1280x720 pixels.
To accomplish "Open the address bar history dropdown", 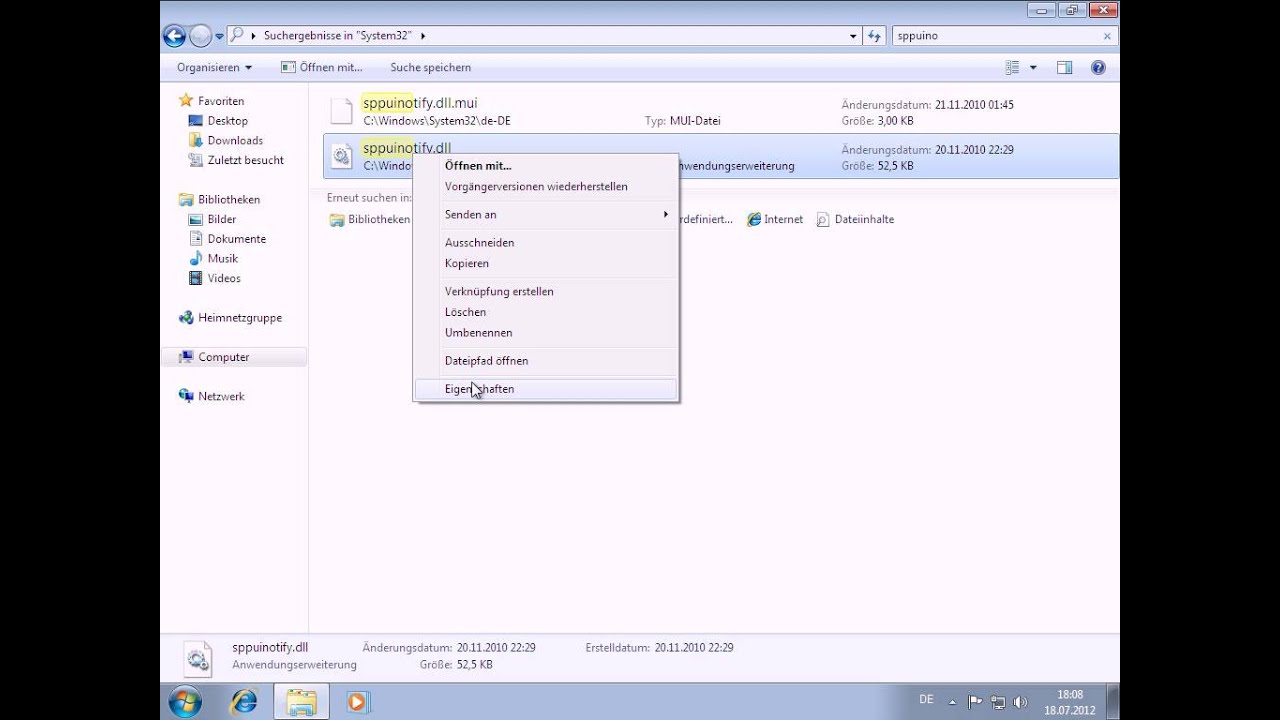I will [853, 36].
